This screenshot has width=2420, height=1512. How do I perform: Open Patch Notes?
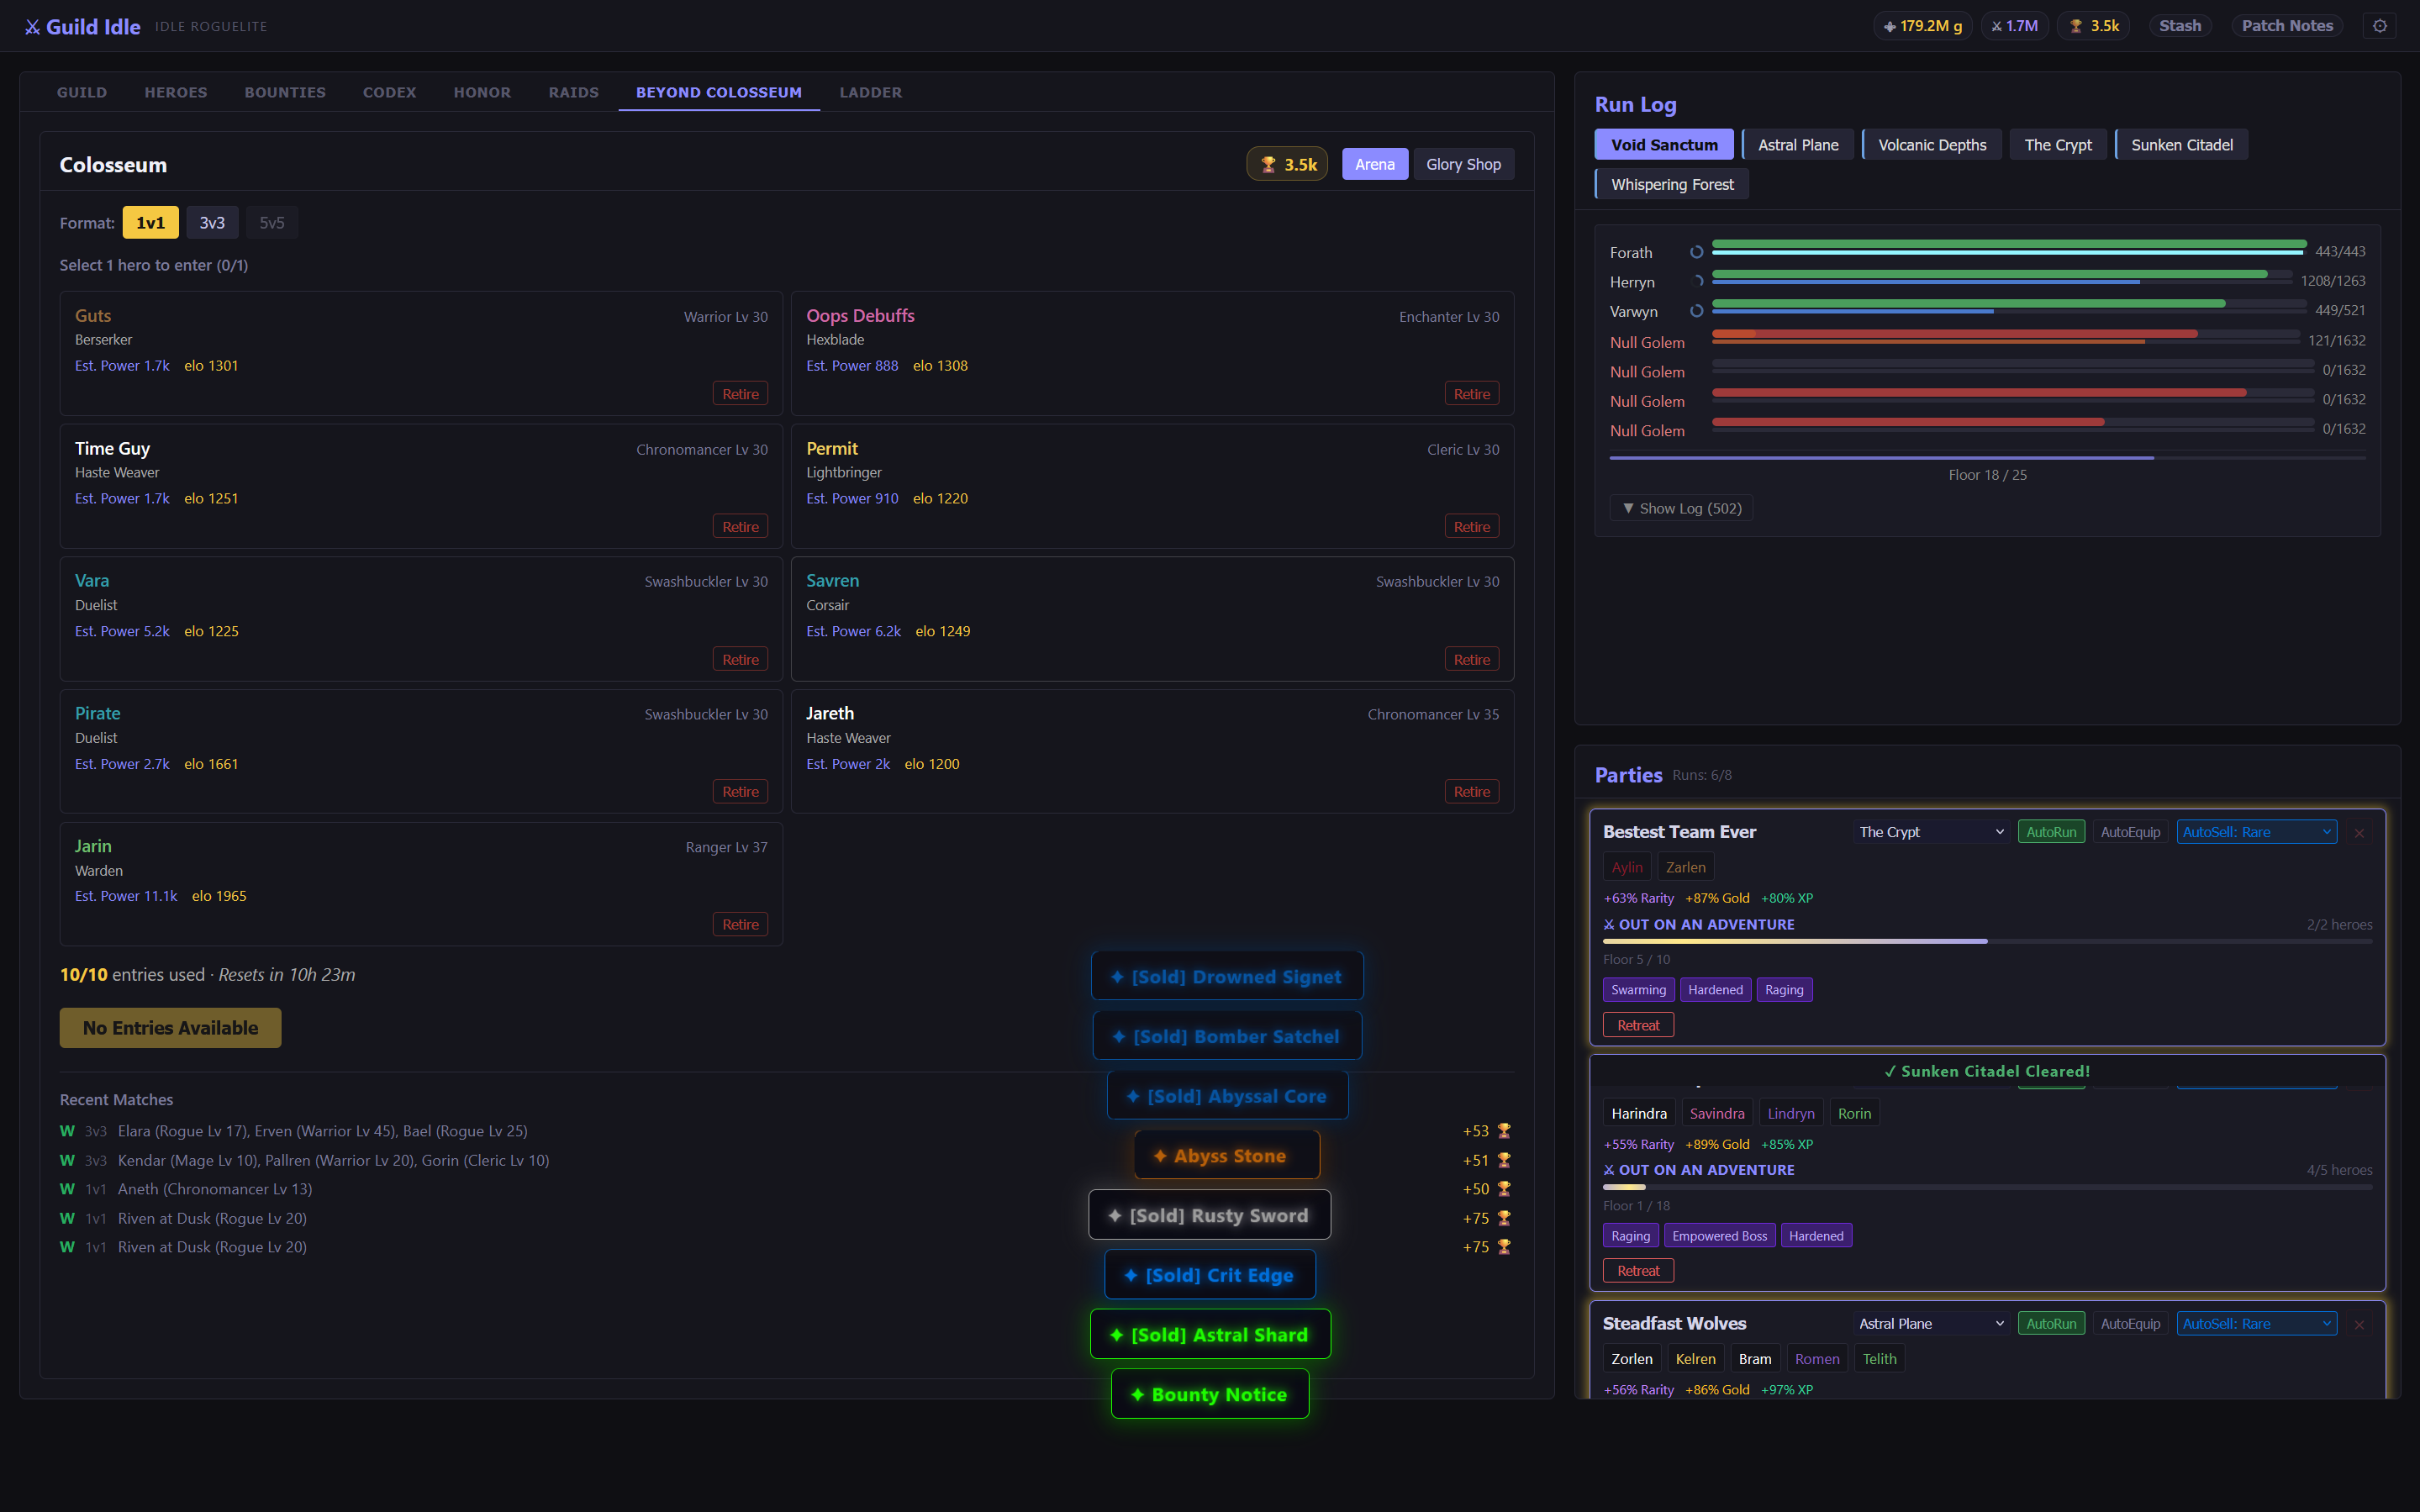click(2286, 26)
